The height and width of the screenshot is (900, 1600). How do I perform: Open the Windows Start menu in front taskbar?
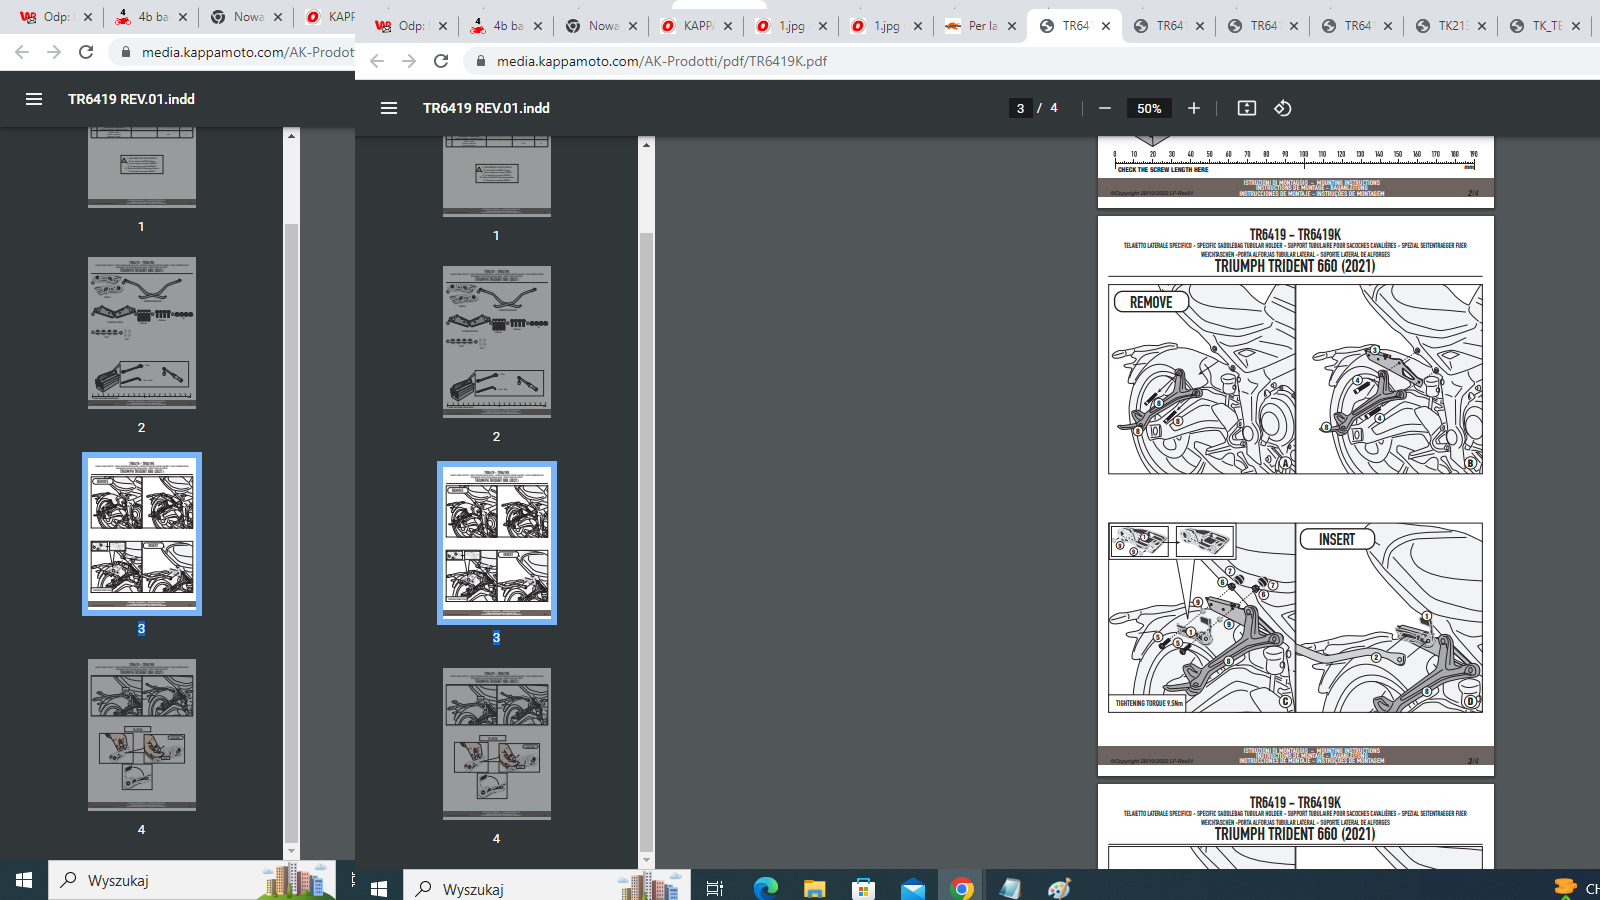[379, 888]
